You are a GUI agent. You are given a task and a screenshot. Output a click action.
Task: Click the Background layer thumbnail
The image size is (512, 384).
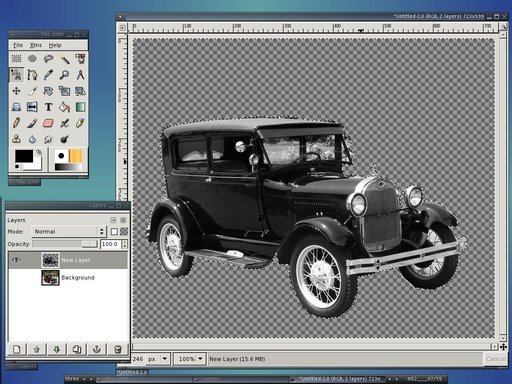point(50,278)
